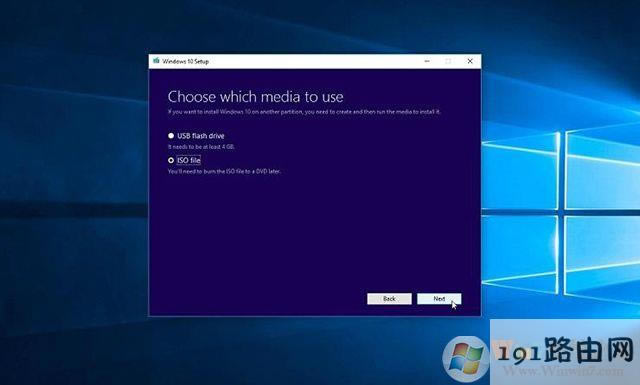Screen dimensions: 640x385
Task: Click the Next button
Action: pyautogui.click(x=439, y=299)
